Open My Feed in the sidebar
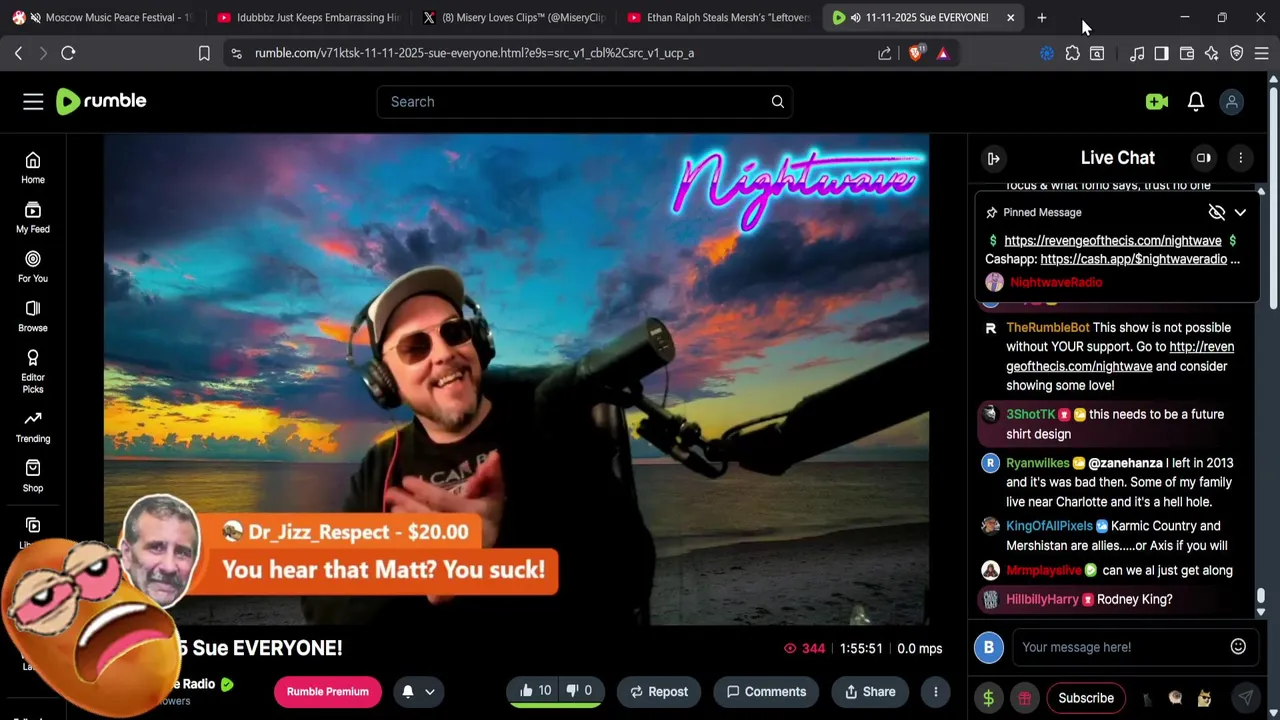1280x720 pixels. click(x=33, y=217)
